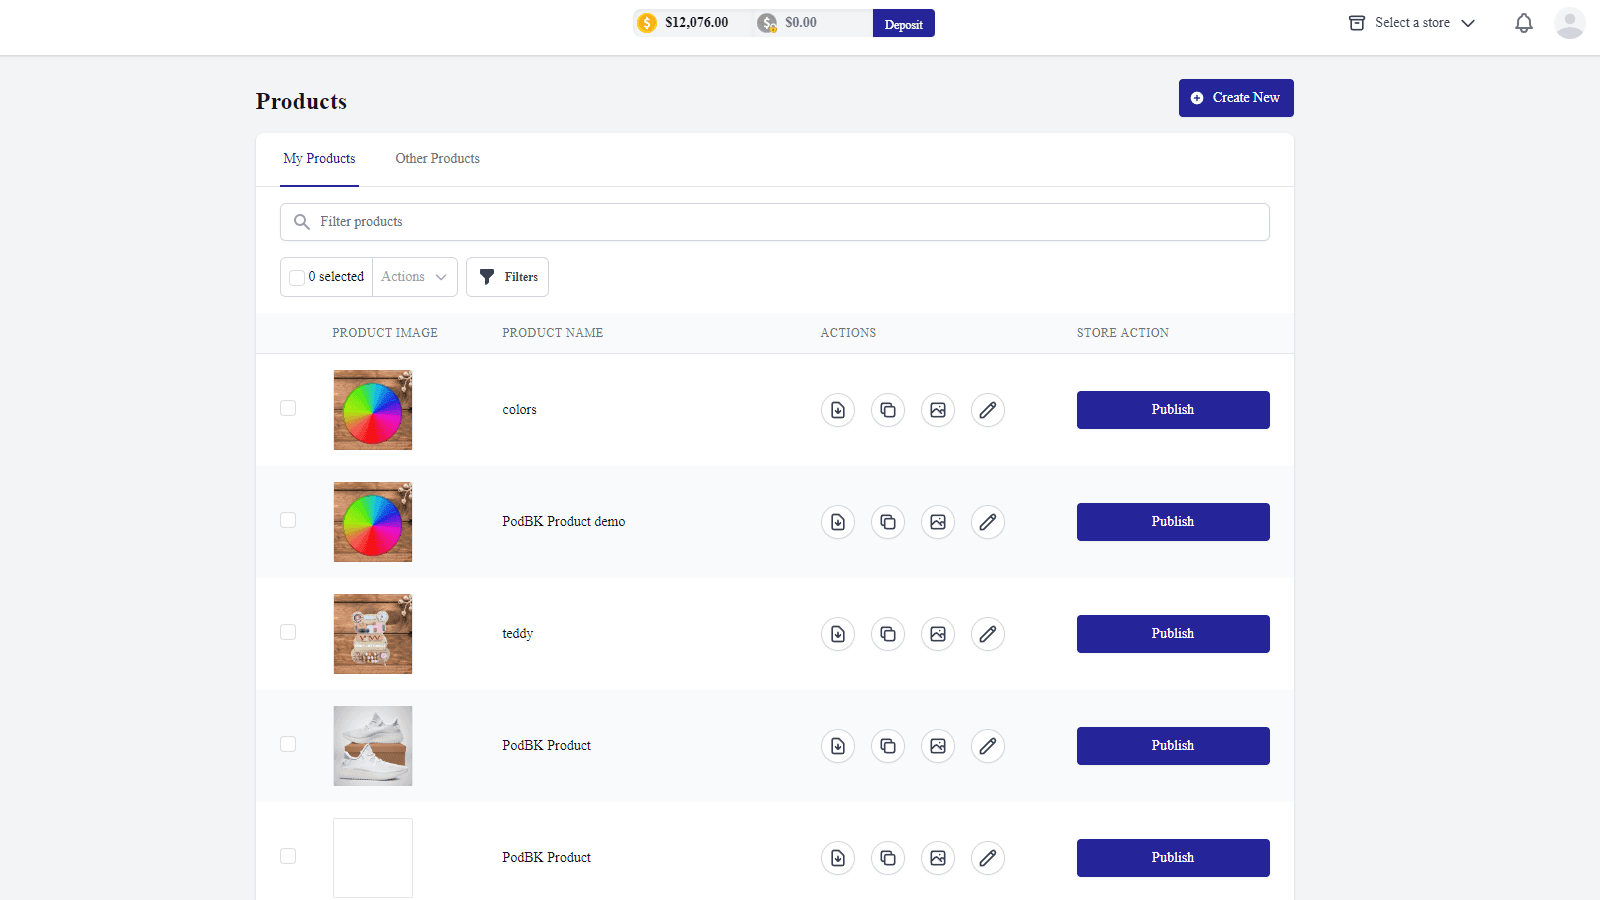Select the My Products tab
Image resolution: width=1600 pixels, height=900 pixels.
pyautogui.click(x=319, y=158)
